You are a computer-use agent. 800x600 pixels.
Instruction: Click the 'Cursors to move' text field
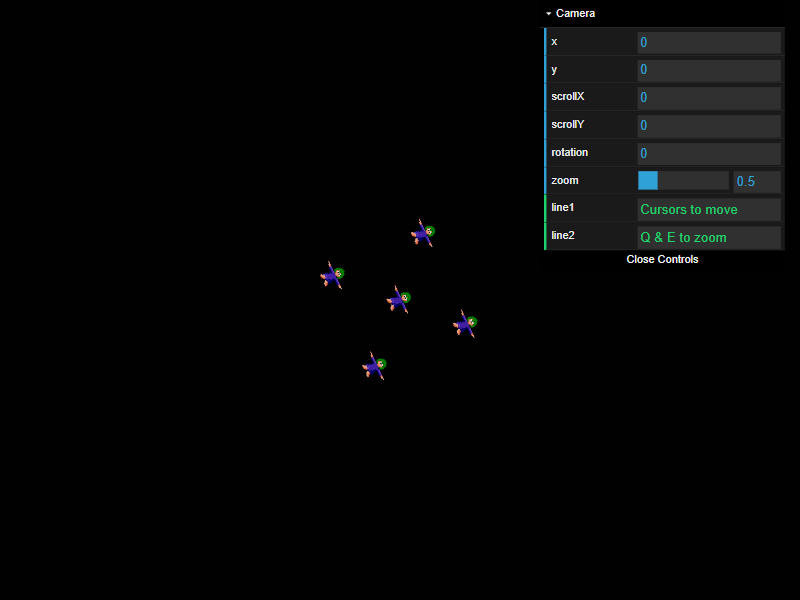tap(709, 209)
